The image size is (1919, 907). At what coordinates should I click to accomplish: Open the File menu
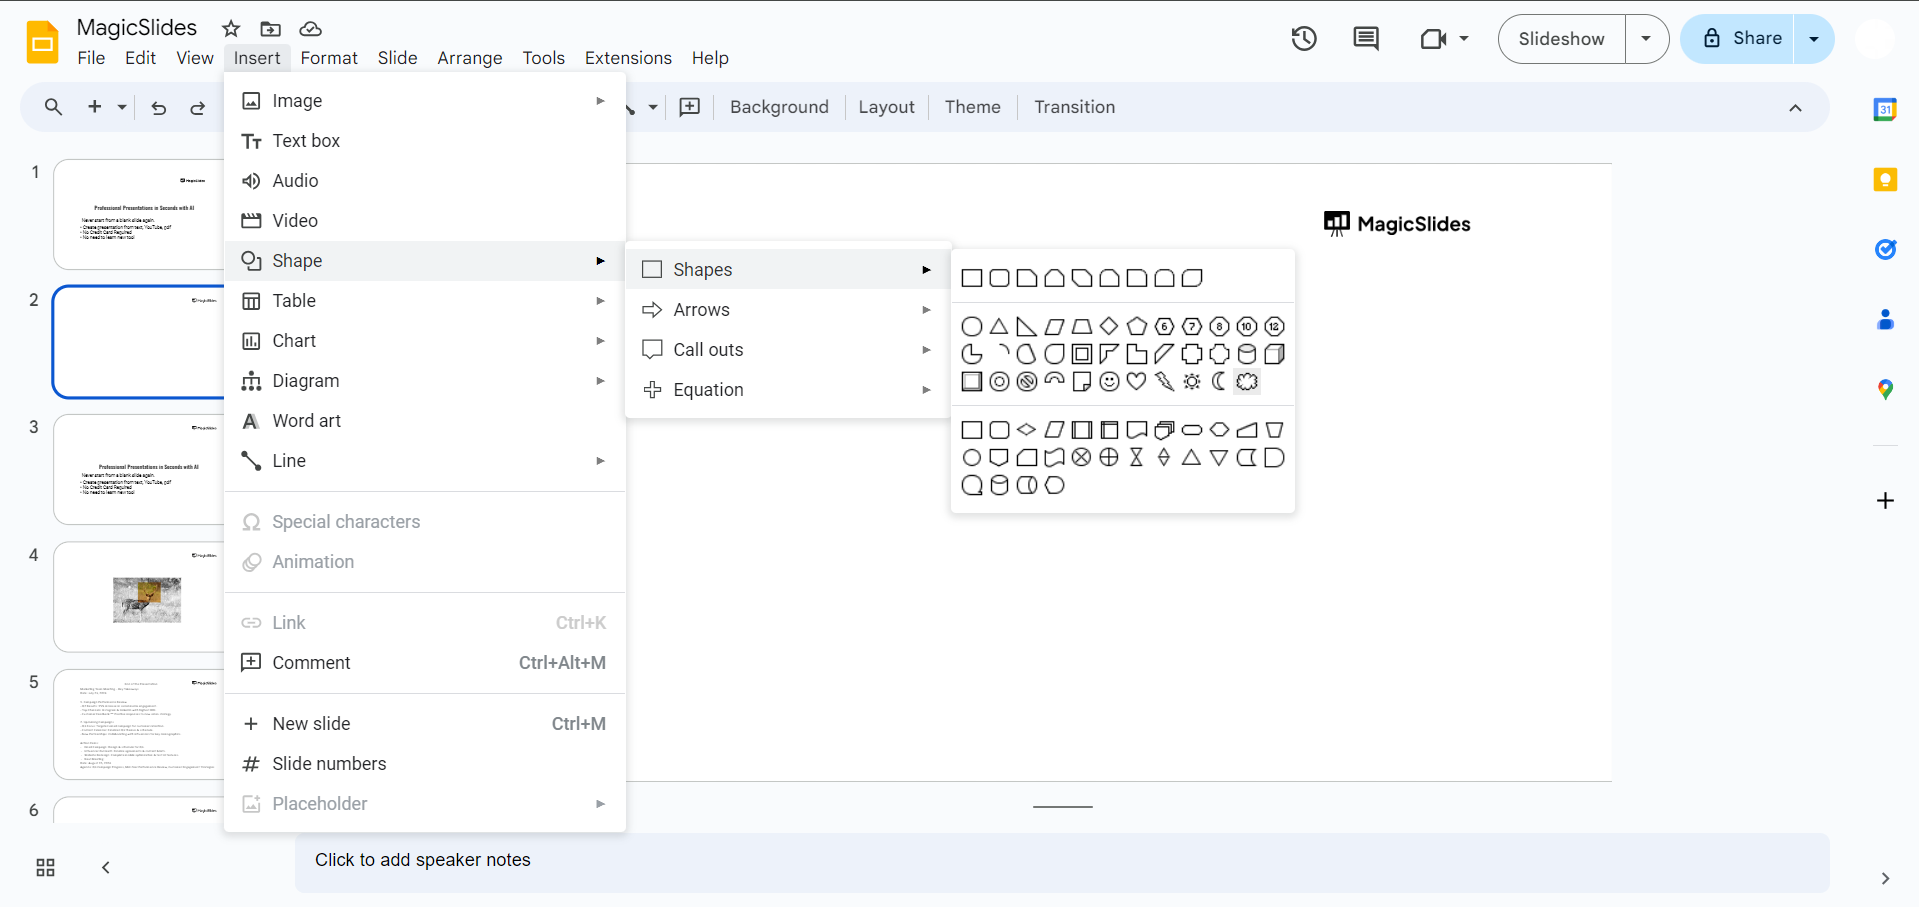click(91, 58)
